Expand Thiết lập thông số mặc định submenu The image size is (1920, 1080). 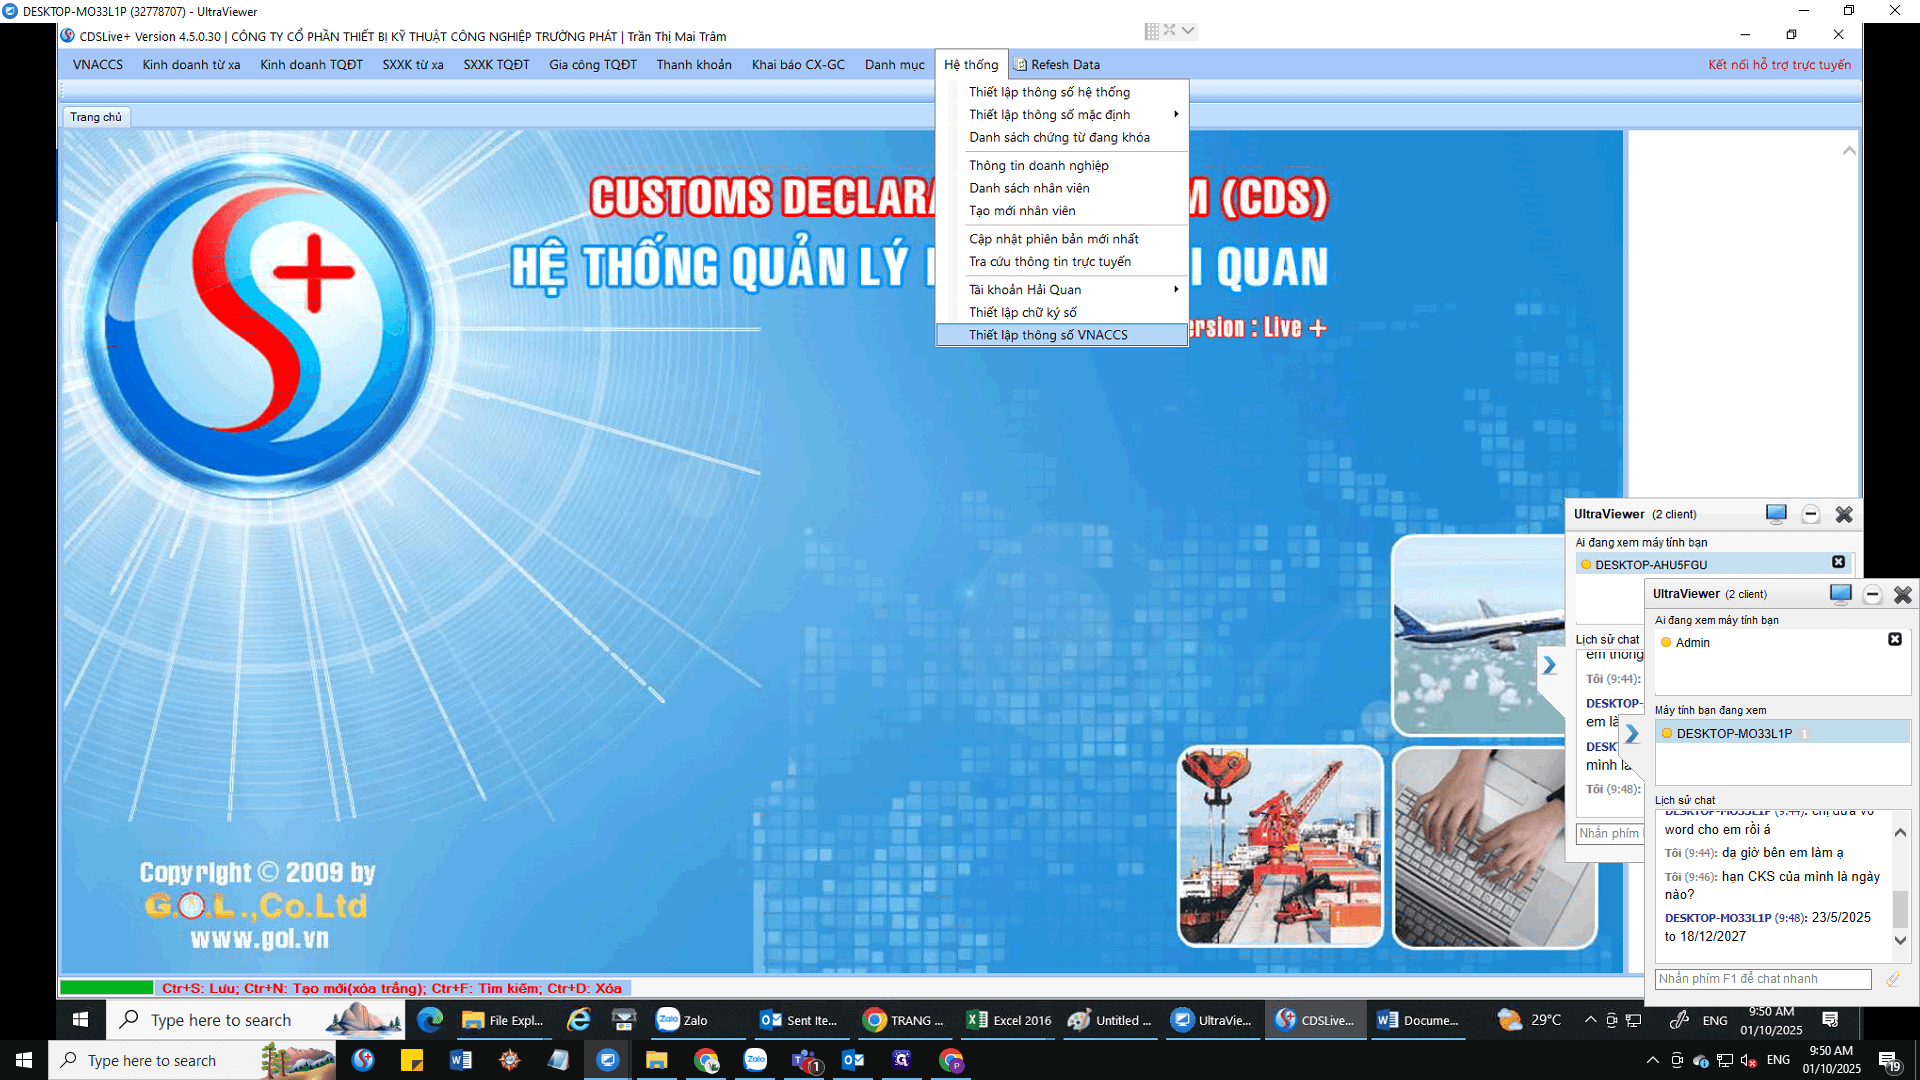click(x=1062, y=115)
